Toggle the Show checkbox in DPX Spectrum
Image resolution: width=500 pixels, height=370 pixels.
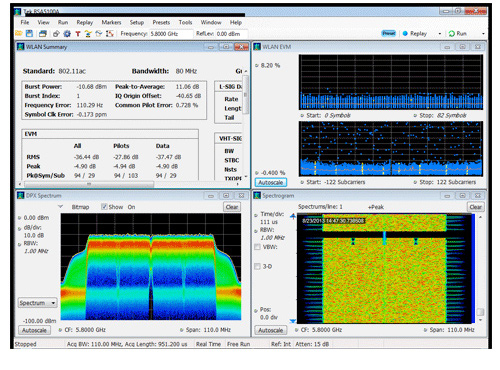click(x=104, y=207)
